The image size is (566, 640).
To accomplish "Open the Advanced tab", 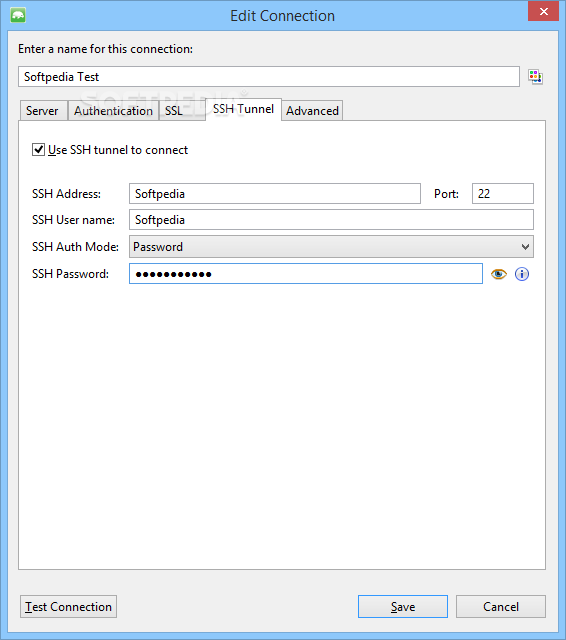I will click(312, 111).
